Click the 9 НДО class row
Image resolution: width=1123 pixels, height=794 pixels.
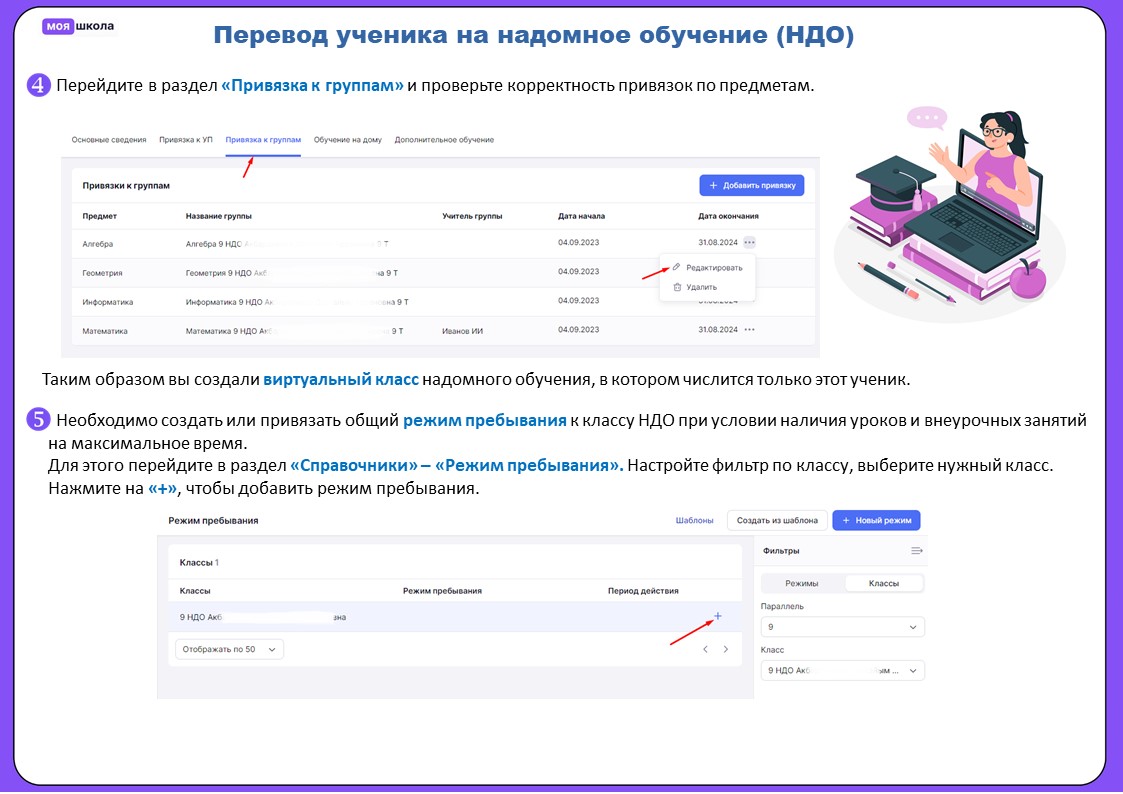coord(455,617)
